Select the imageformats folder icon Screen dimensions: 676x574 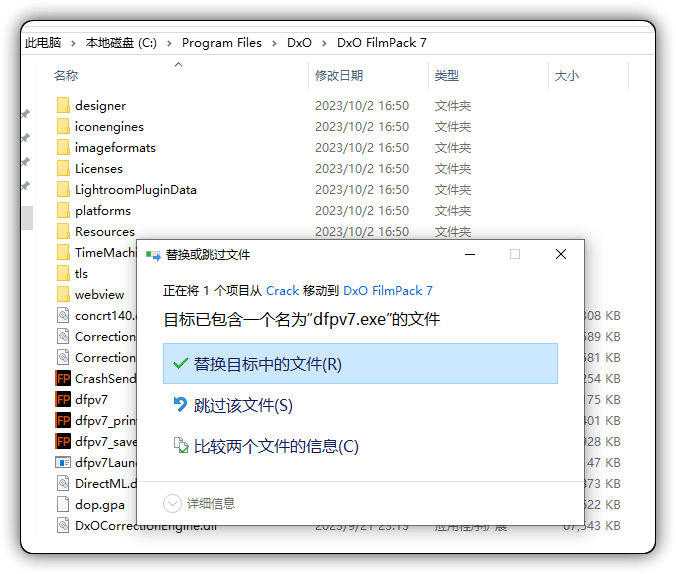tap(63, 147)
